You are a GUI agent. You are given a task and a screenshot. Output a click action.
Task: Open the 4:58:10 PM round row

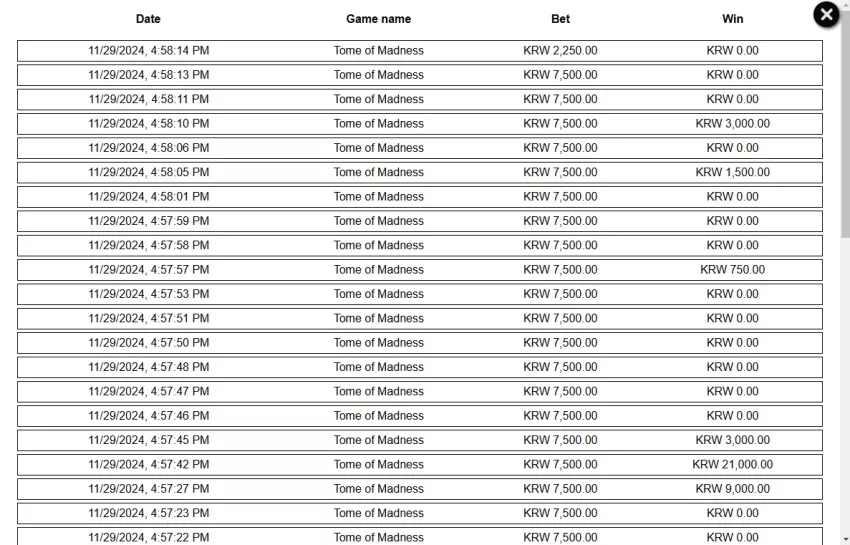(x=420, y=124)
